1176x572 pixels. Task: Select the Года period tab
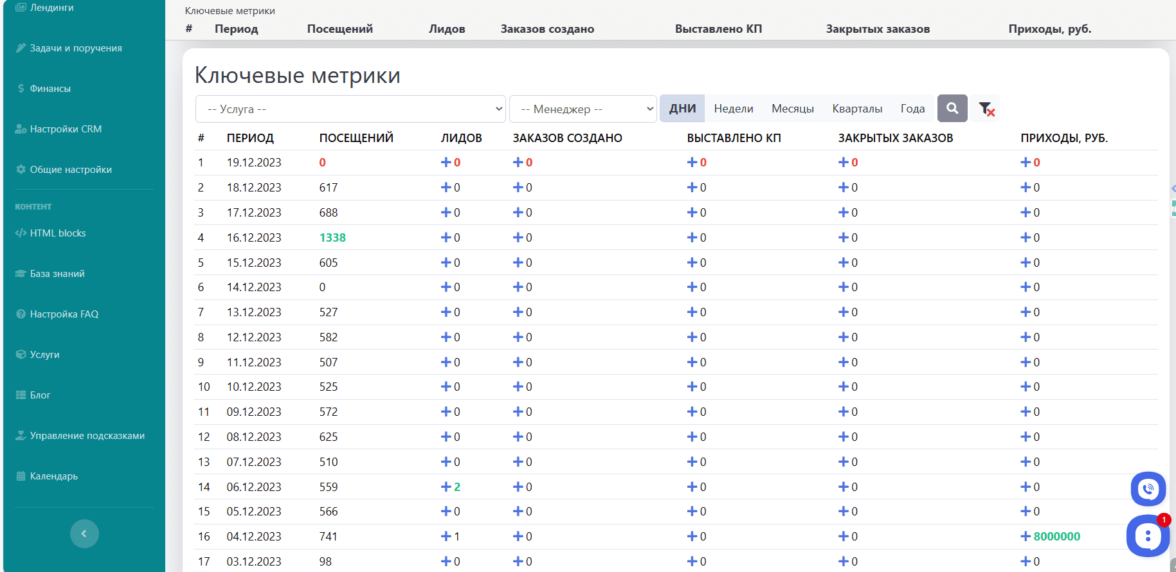912,109
